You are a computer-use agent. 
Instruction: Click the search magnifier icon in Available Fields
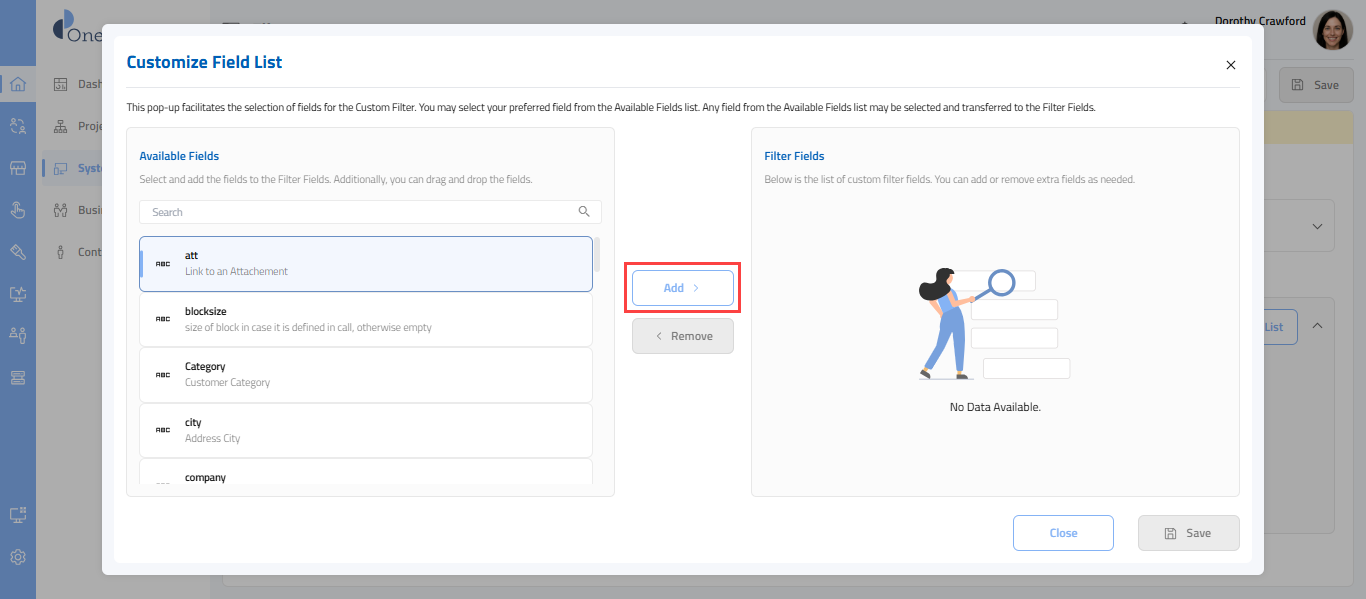pyautogui.click(x=584, y=212)
